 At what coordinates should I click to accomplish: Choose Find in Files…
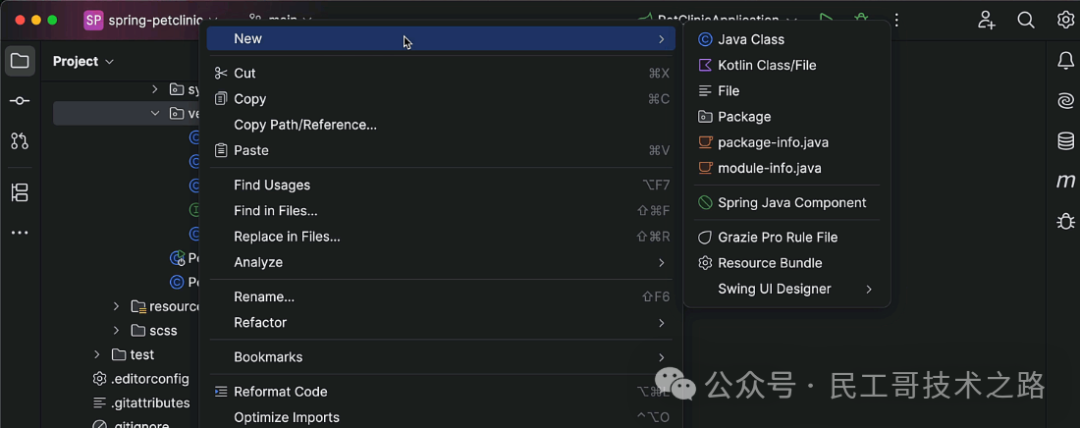[441, 211]
